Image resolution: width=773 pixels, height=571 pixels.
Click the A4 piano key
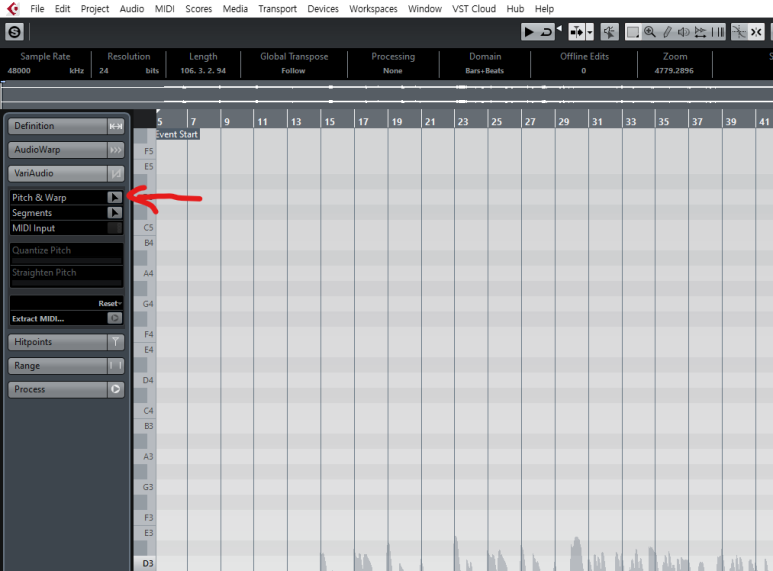coord(145,273)
